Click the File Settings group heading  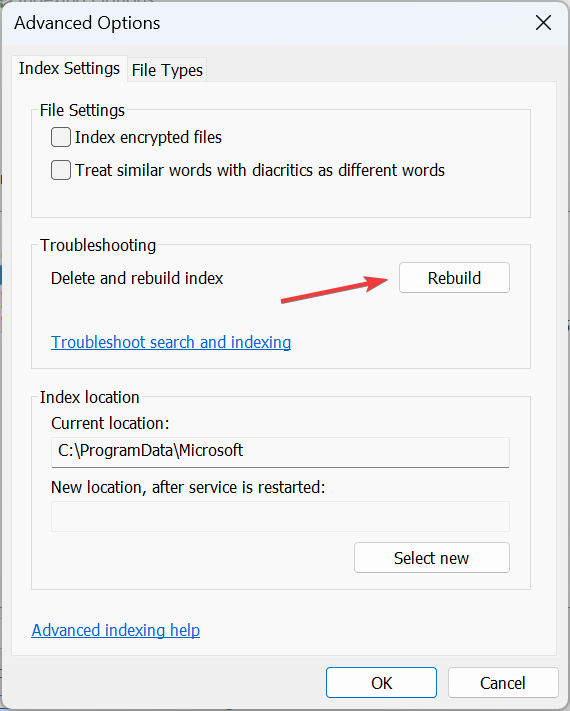(82, 110)
